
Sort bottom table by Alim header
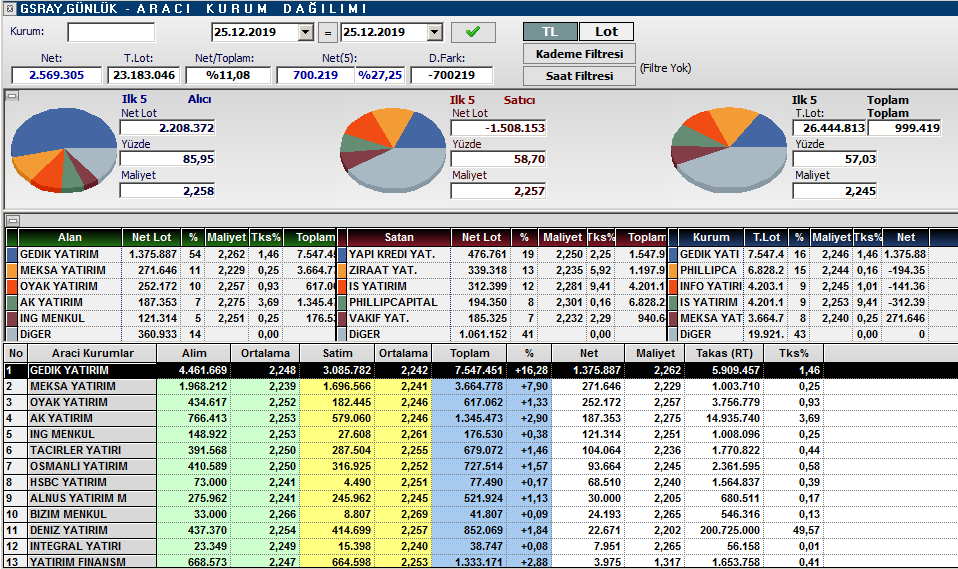194,353
